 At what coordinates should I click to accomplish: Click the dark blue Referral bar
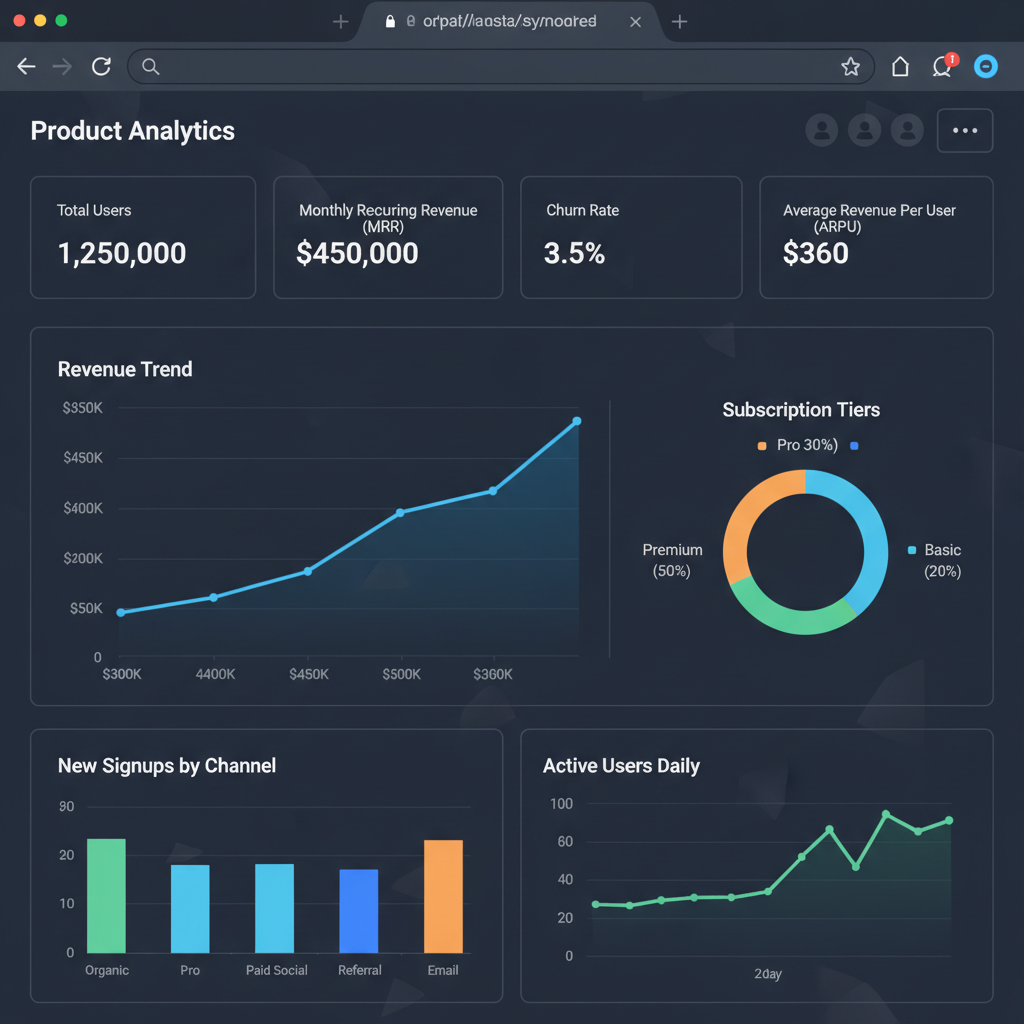pyautogui.click(x=359, y=911)
